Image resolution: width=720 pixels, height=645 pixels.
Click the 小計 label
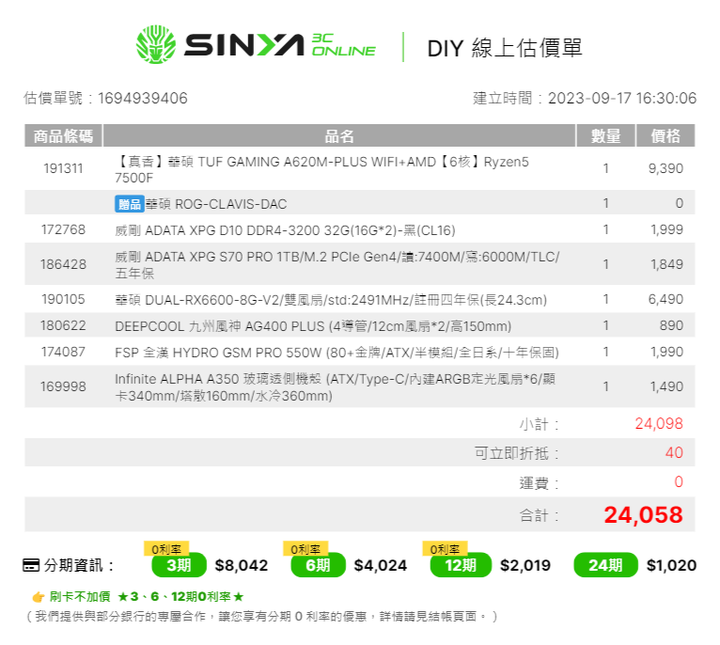[x=539, y=424]
